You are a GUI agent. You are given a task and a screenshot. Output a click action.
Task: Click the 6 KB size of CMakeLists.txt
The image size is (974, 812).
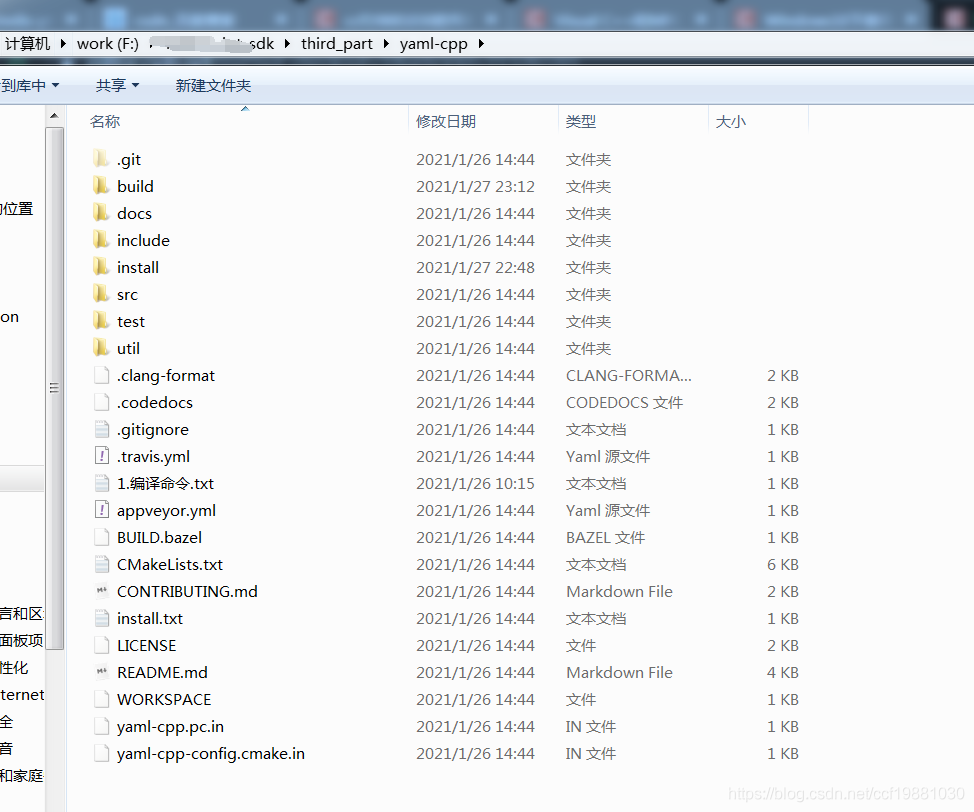pos(783,564)
